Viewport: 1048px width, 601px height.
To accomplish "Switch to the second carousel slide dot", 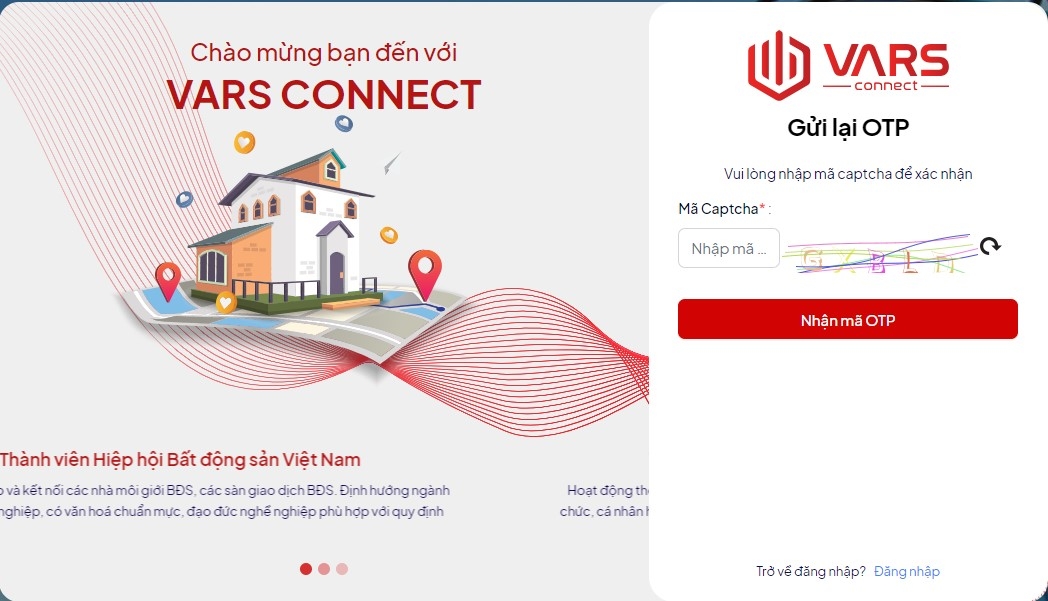I will point(324,569).
